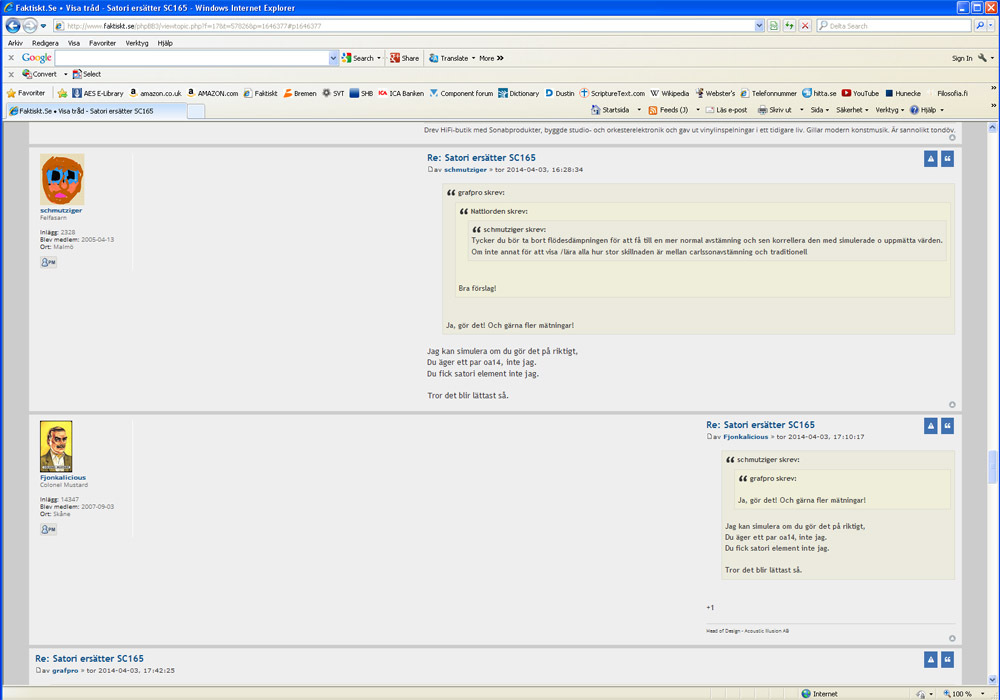Open the YouTube bookmark
Screen dimensions: 1000x700
860,93
